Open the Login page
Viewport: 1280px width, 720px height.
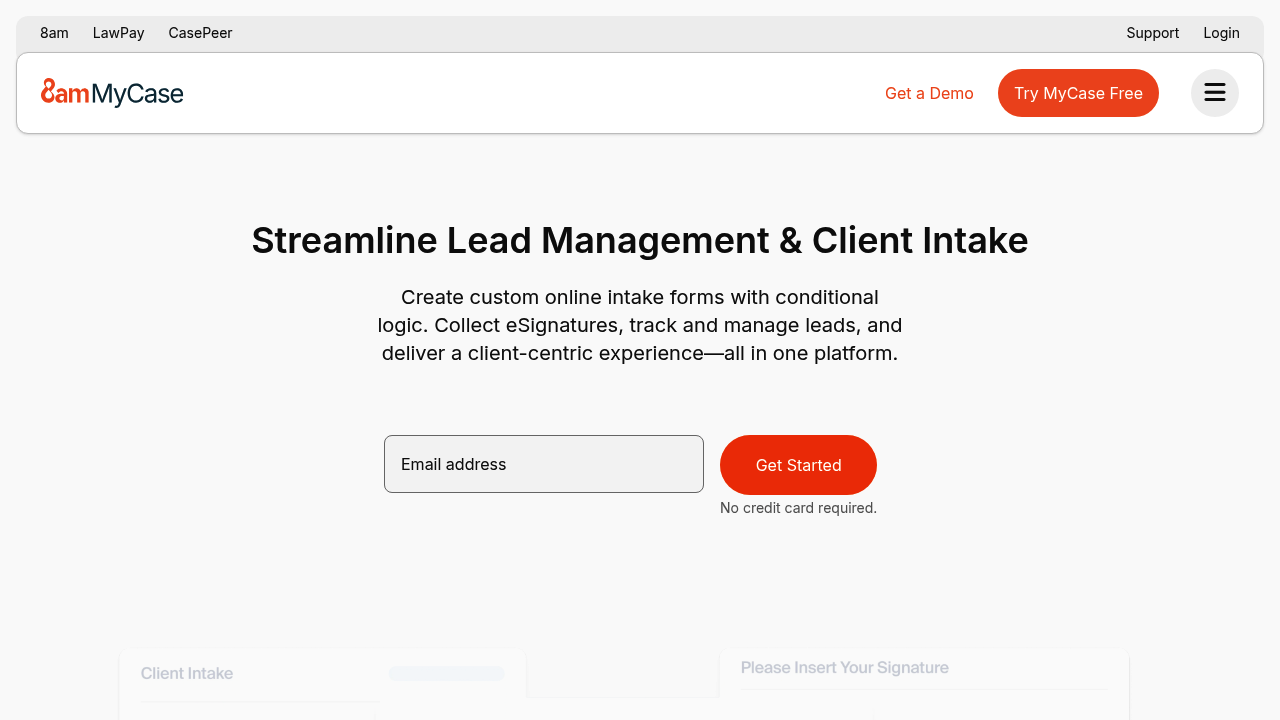pyautogui.click(x=1221, y=32)
